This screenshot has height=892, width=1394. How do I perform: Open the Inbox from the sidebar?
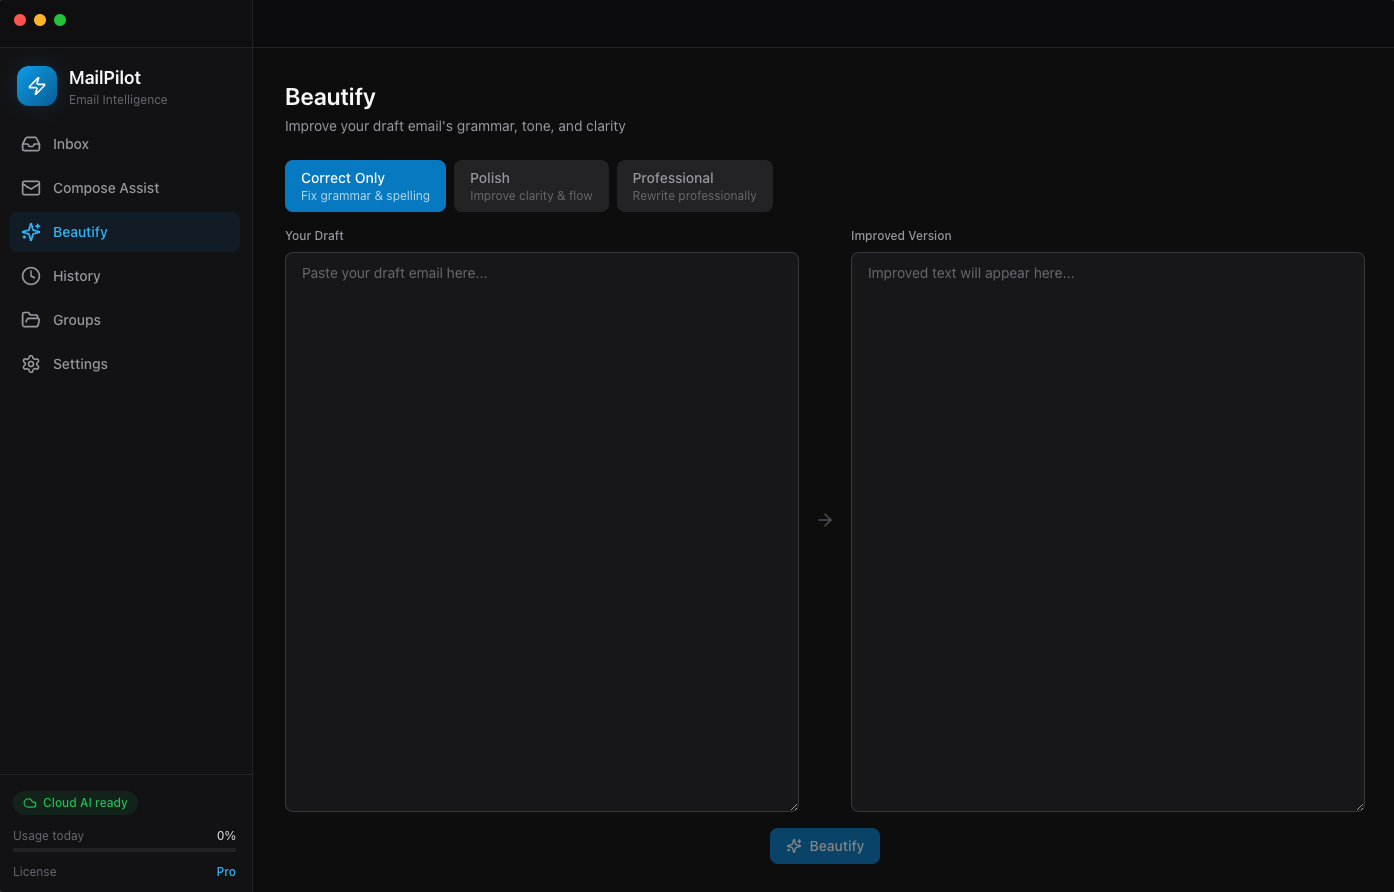tap(70, 144)
